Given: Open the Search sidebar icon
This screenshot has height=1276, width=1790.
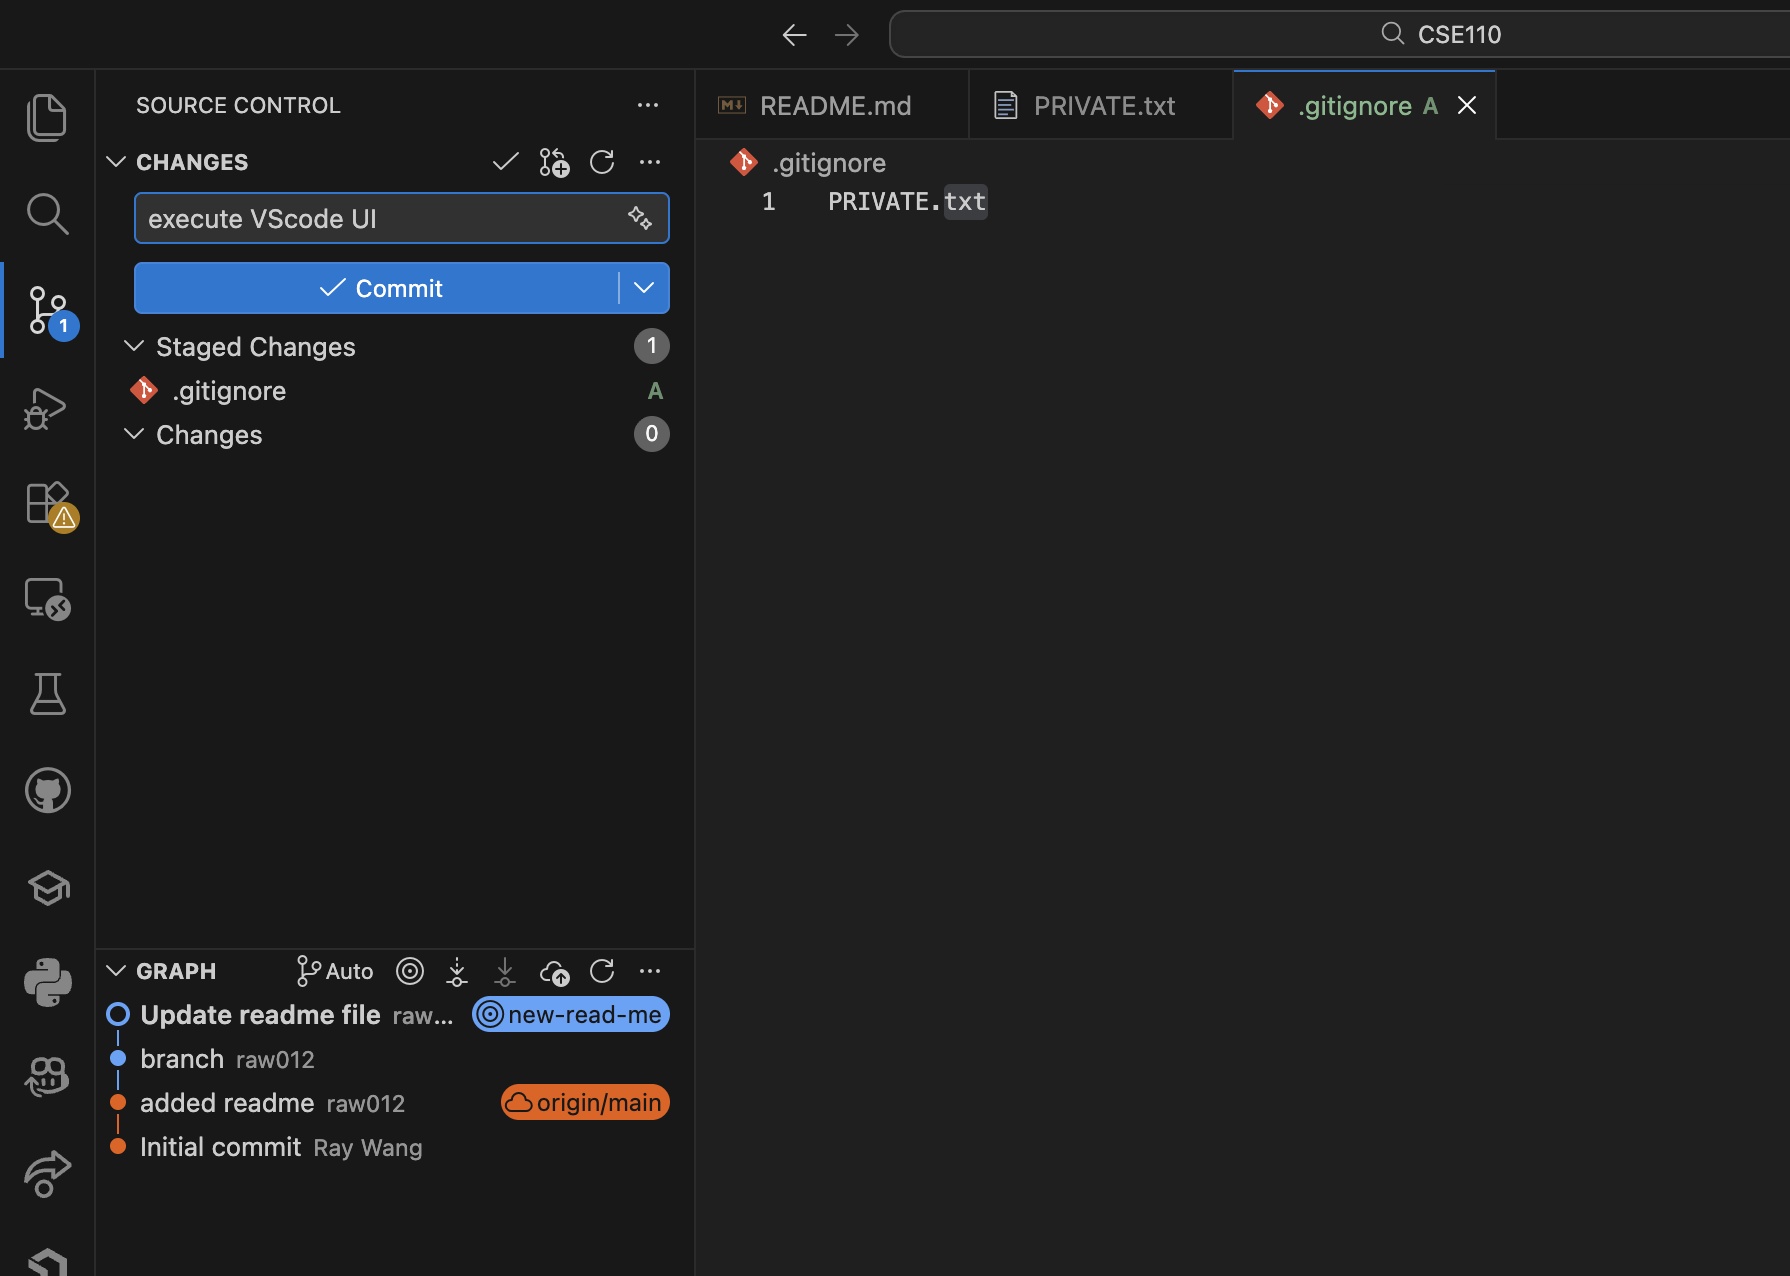Looking at the screenshot, I should click(47, 213).
